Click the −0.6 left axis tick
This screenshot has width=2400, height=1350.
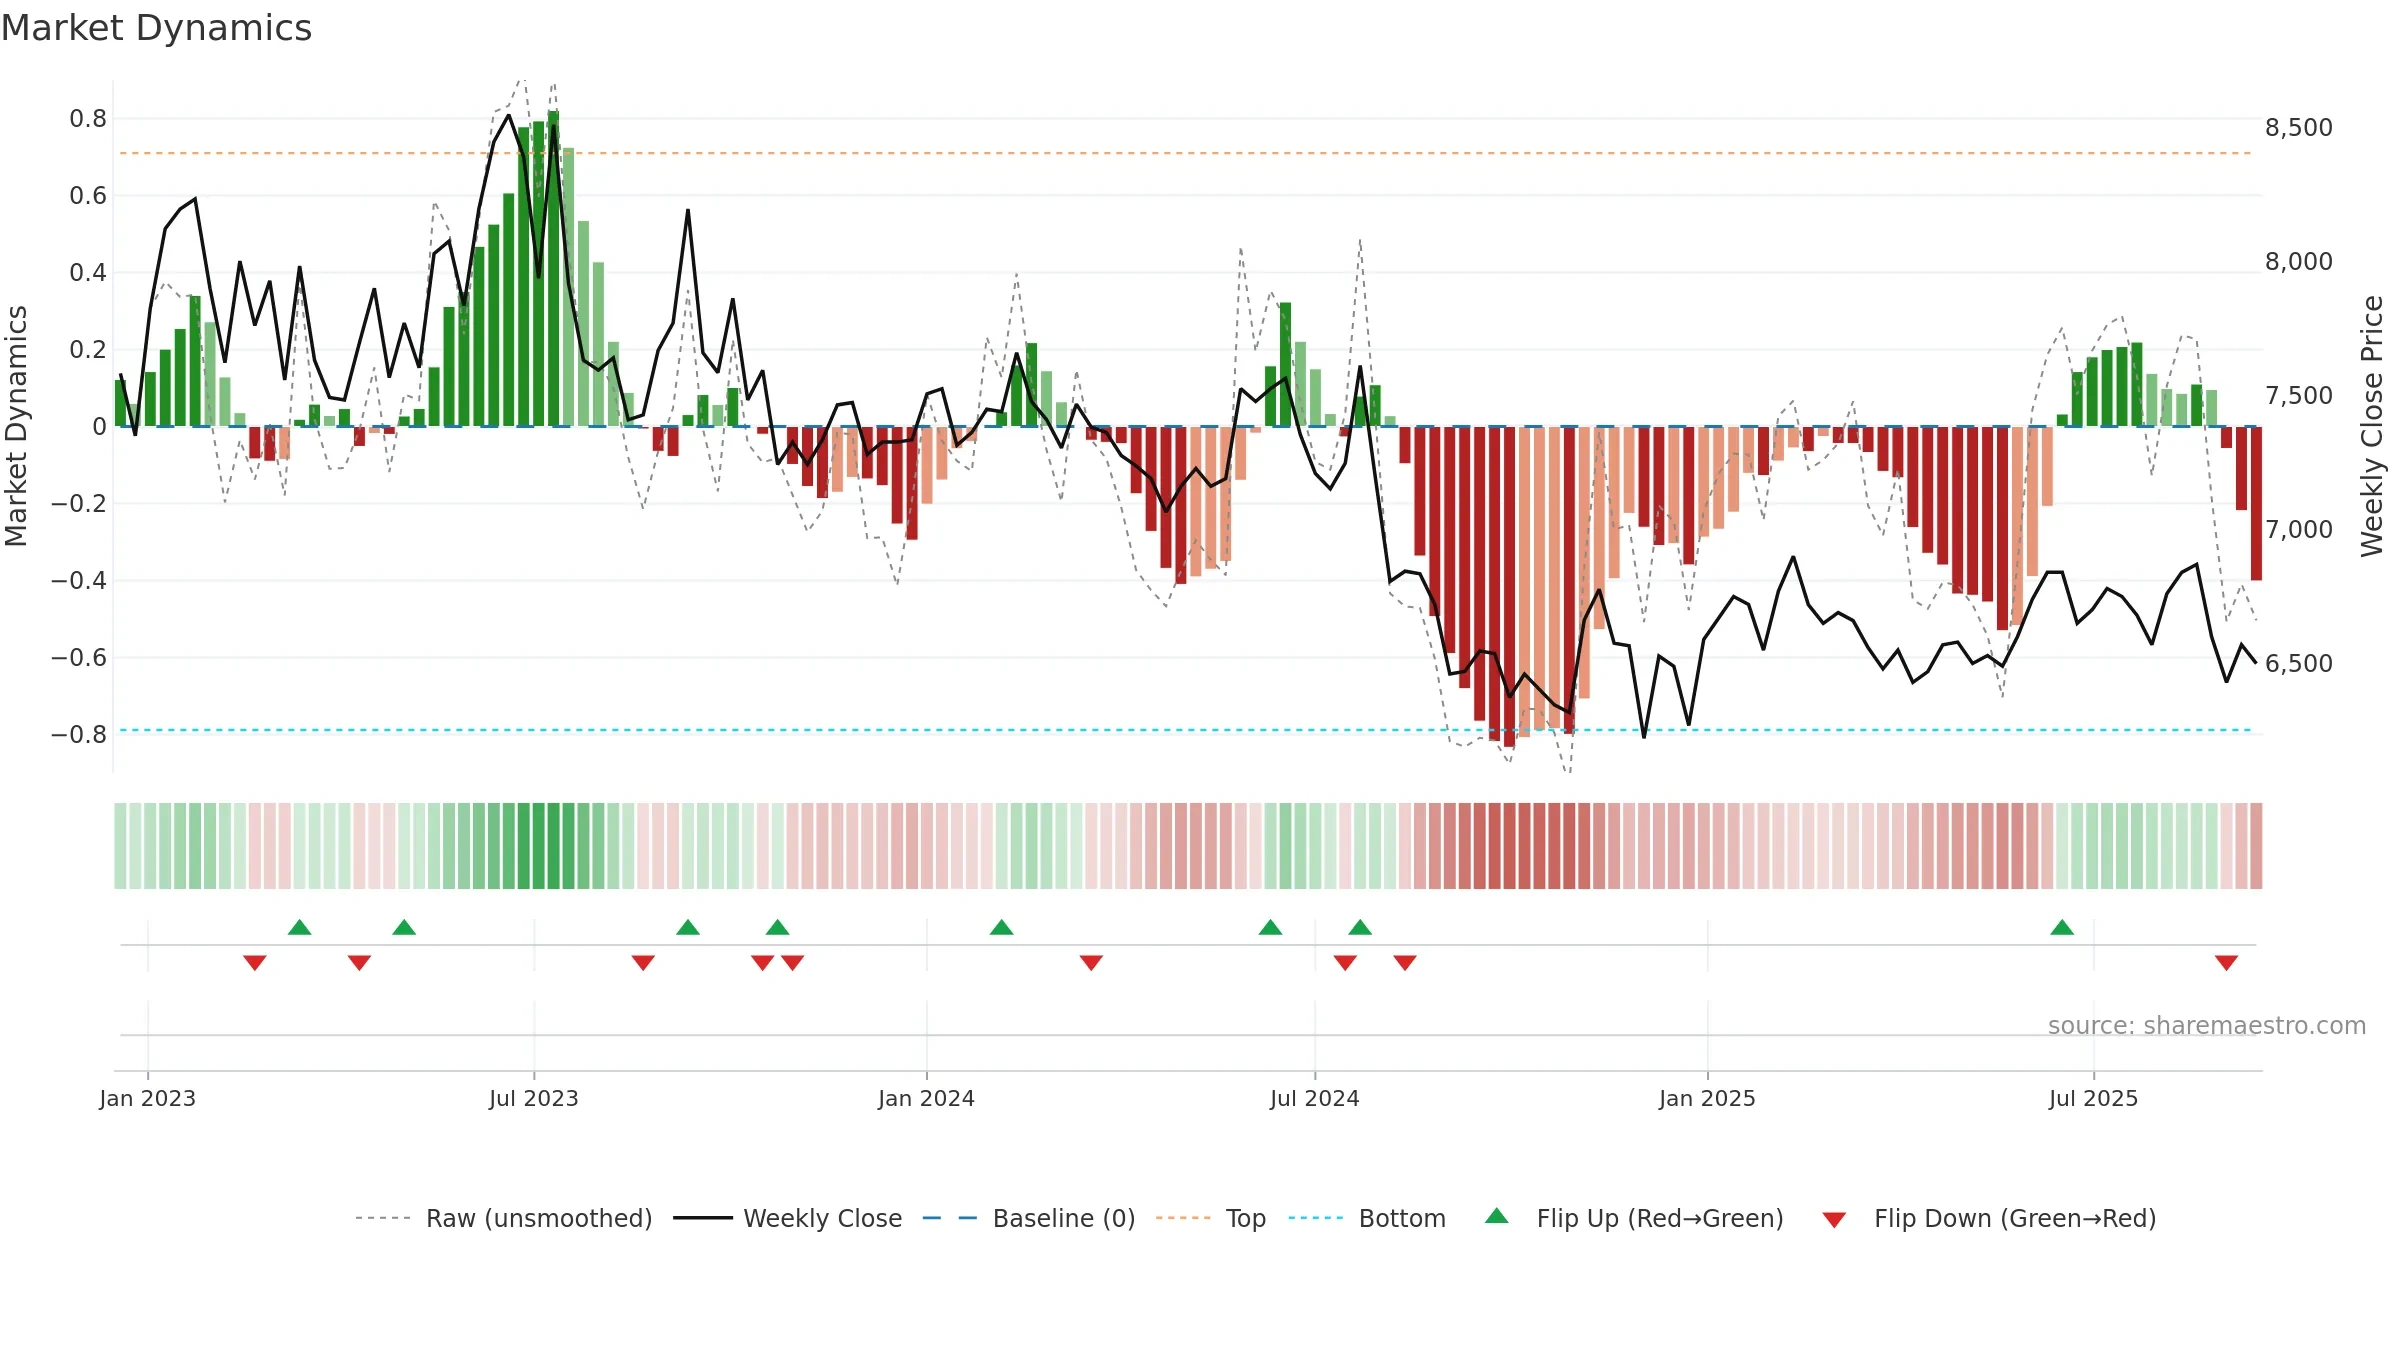79,658
